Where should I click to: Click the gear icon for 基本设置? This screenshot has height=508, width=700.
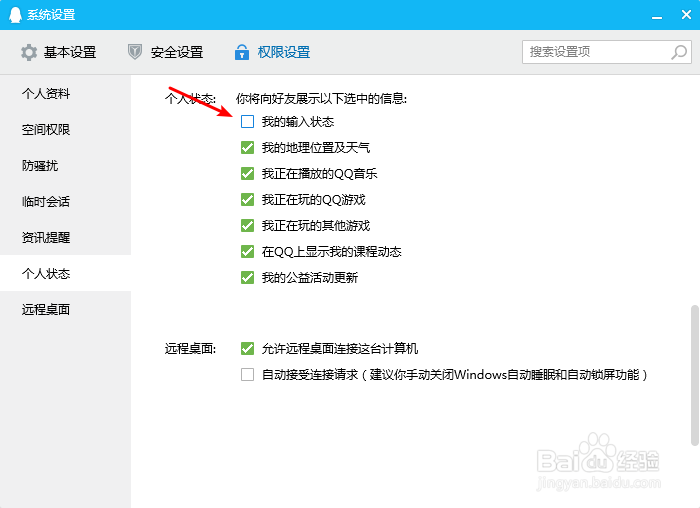[29, 52]
